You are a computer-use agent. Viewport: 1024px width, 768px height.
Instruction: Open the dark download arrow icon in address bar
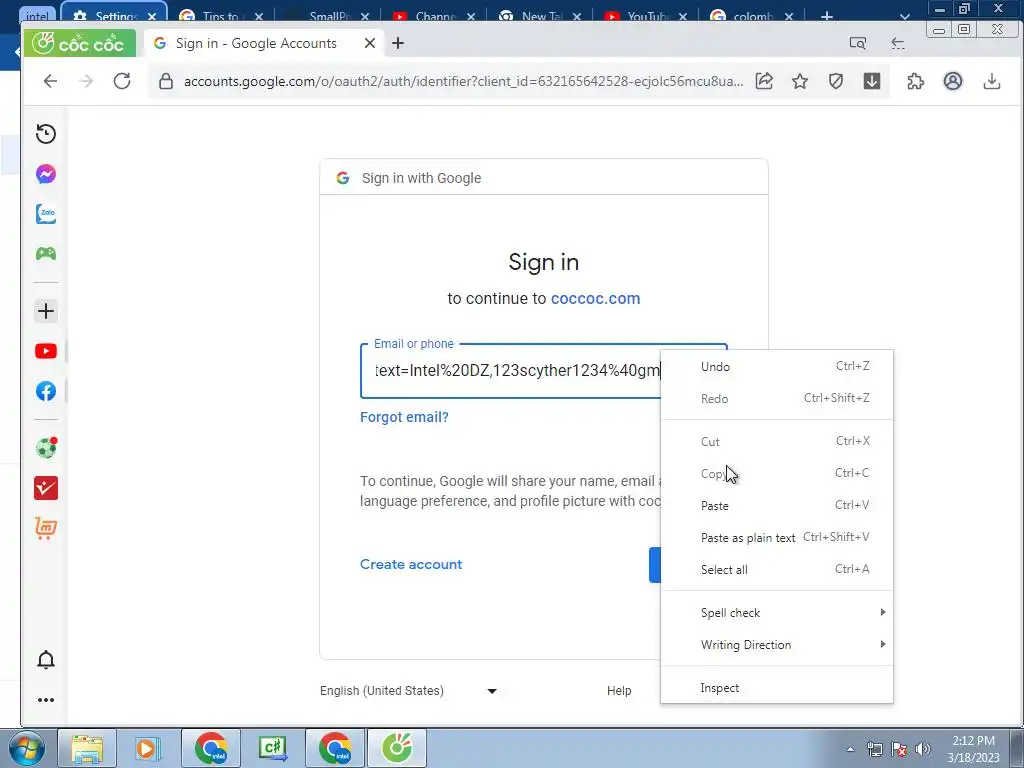point(872,81)
